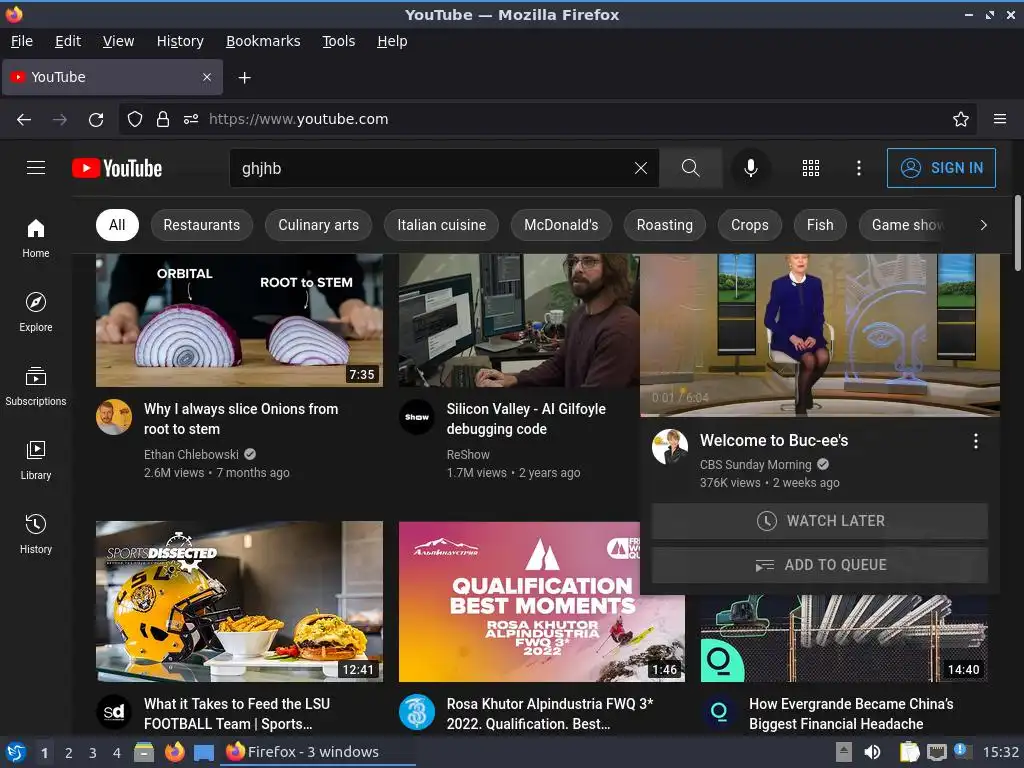Select the Roasting filter chip
Screen dimensions: 1024x768
tap(664, 225)
